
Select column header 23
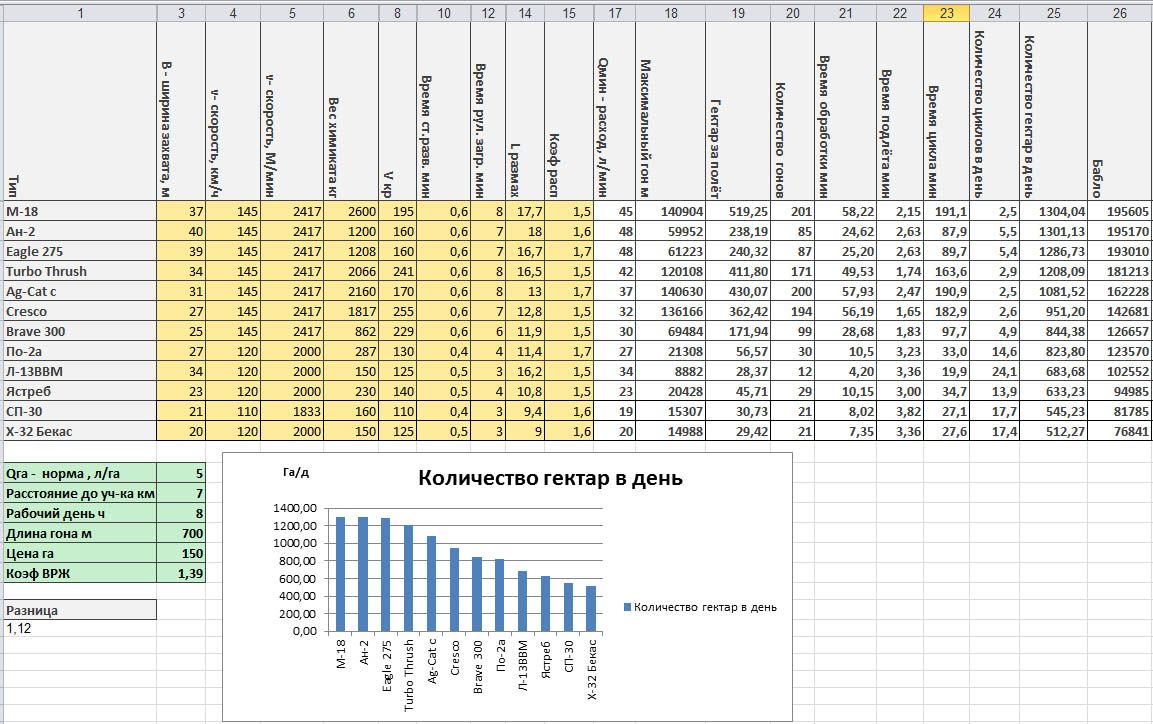click(946, 12)
